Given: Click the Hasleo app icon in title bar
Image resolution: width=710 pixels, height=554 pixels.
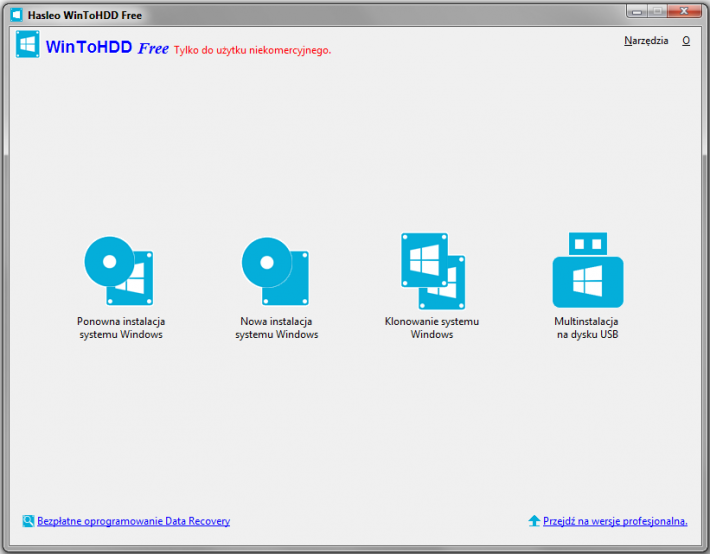Looking at the screenshot, I should pyautogui.click(x=17, y=15).
